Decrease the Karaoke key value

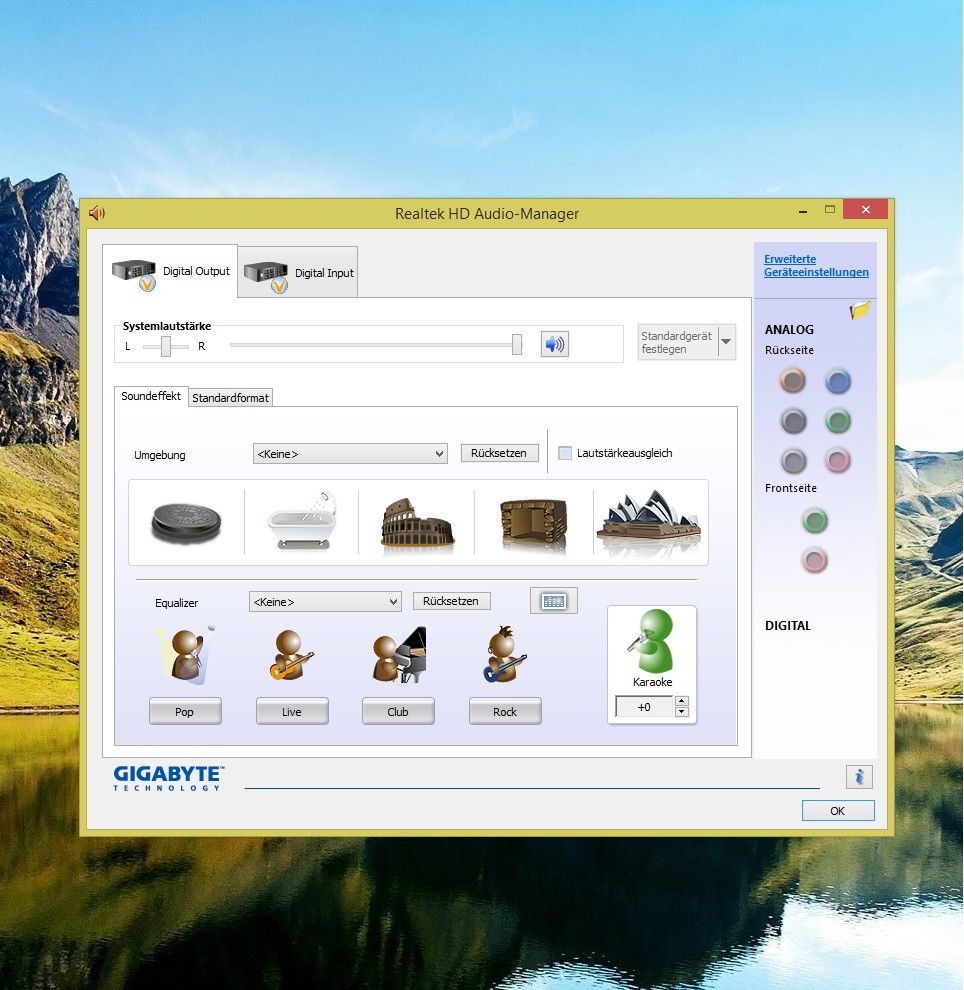point(681,712)
